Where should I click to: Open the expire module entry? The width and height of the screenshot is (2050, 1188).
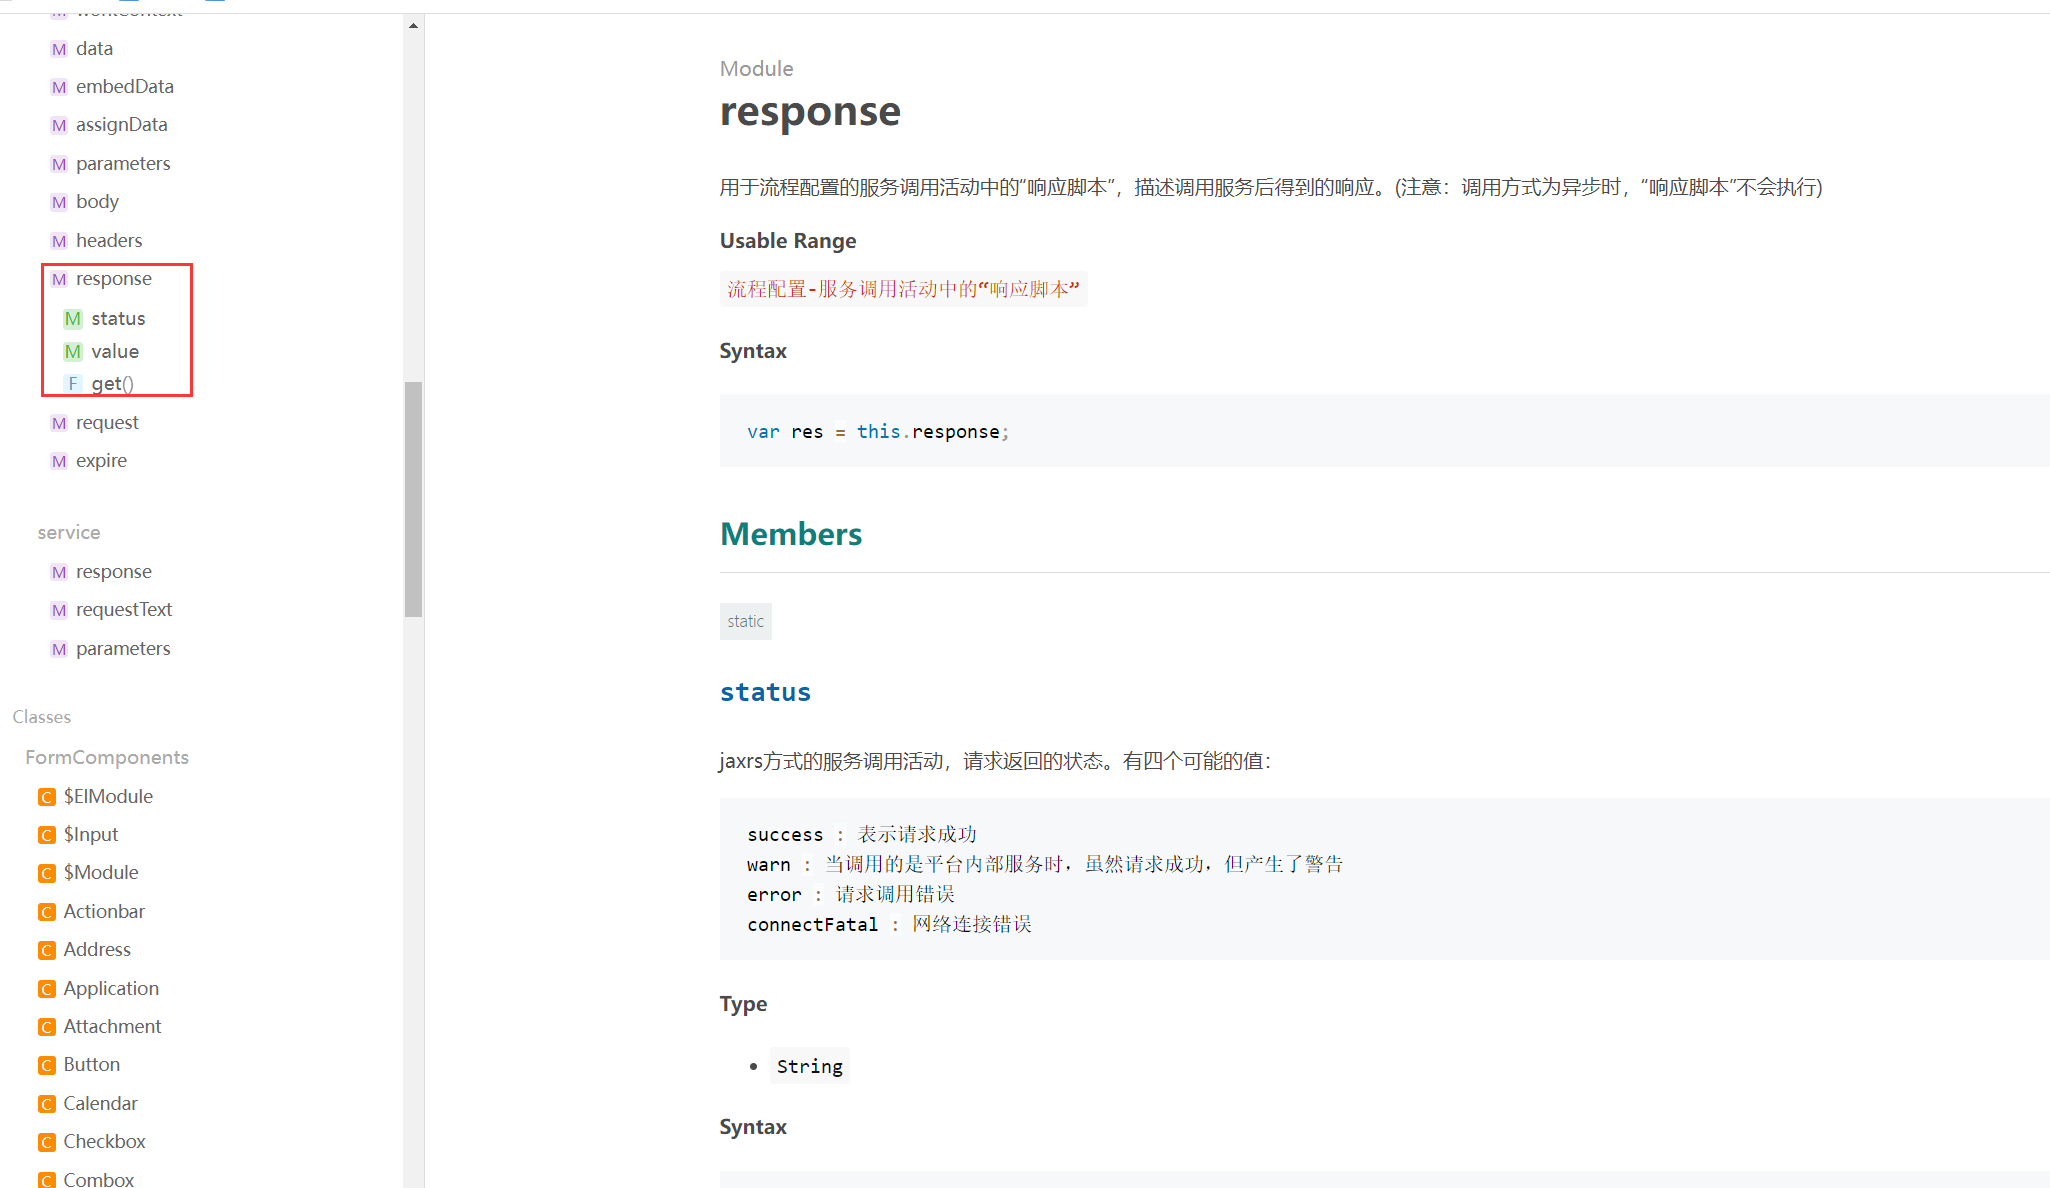pyautogui.click(x=101, y=461)
